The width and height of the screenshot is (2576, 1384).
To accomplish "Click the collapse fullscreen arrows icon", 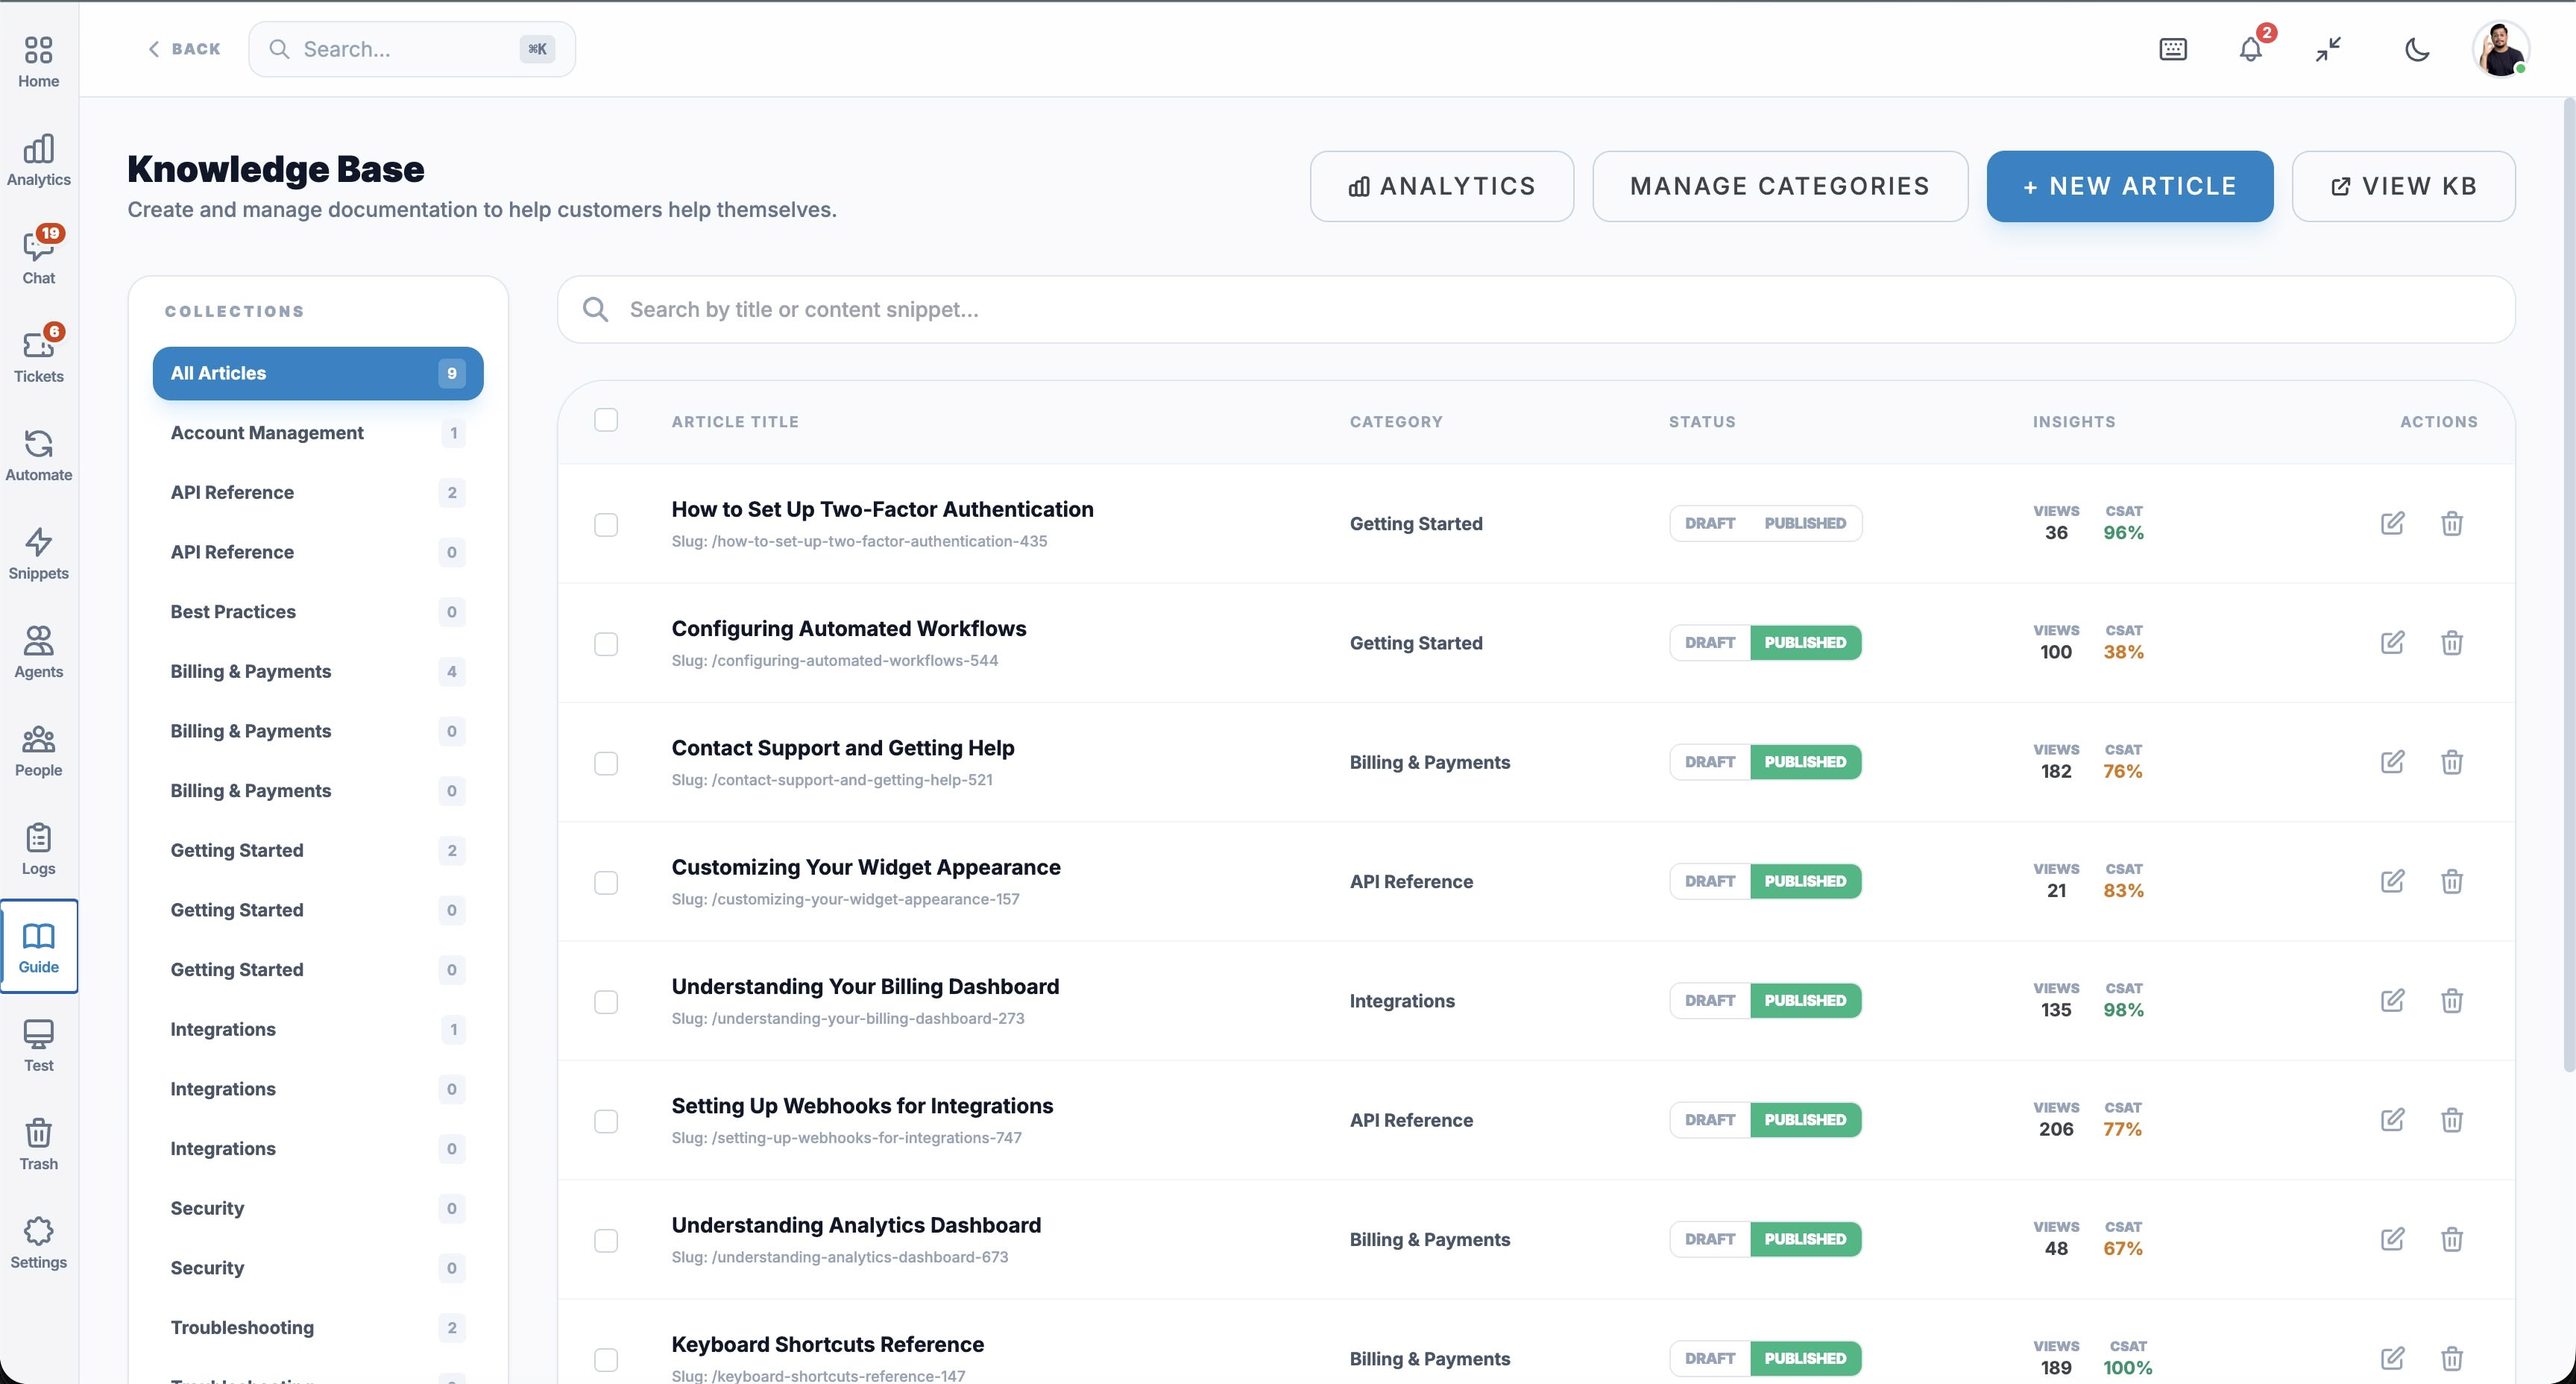I will pyautogui.click(x=2328, y=49).
